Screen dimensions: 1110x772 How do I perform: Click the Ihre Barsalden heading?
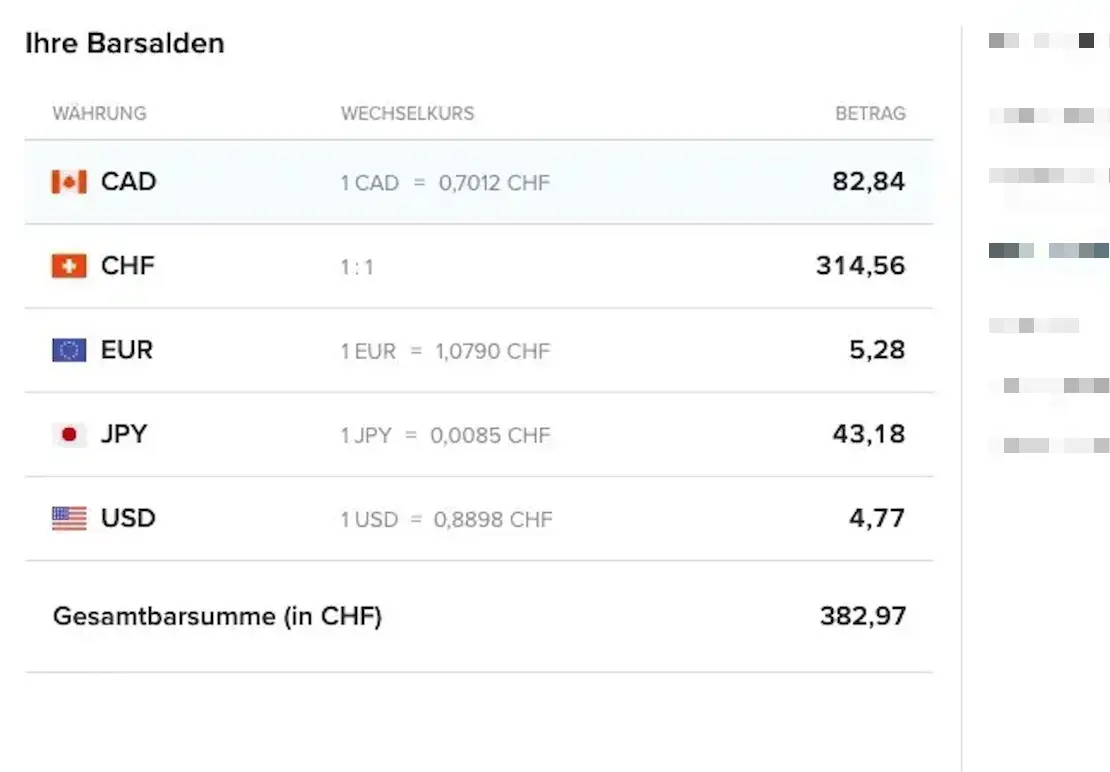tap(124, 43)
